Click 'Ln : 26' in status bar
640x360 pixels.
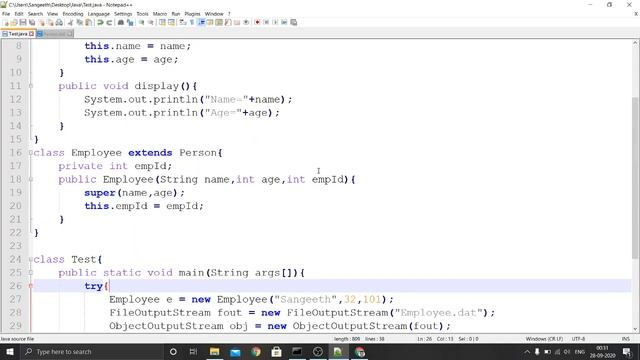click(424, 339)
